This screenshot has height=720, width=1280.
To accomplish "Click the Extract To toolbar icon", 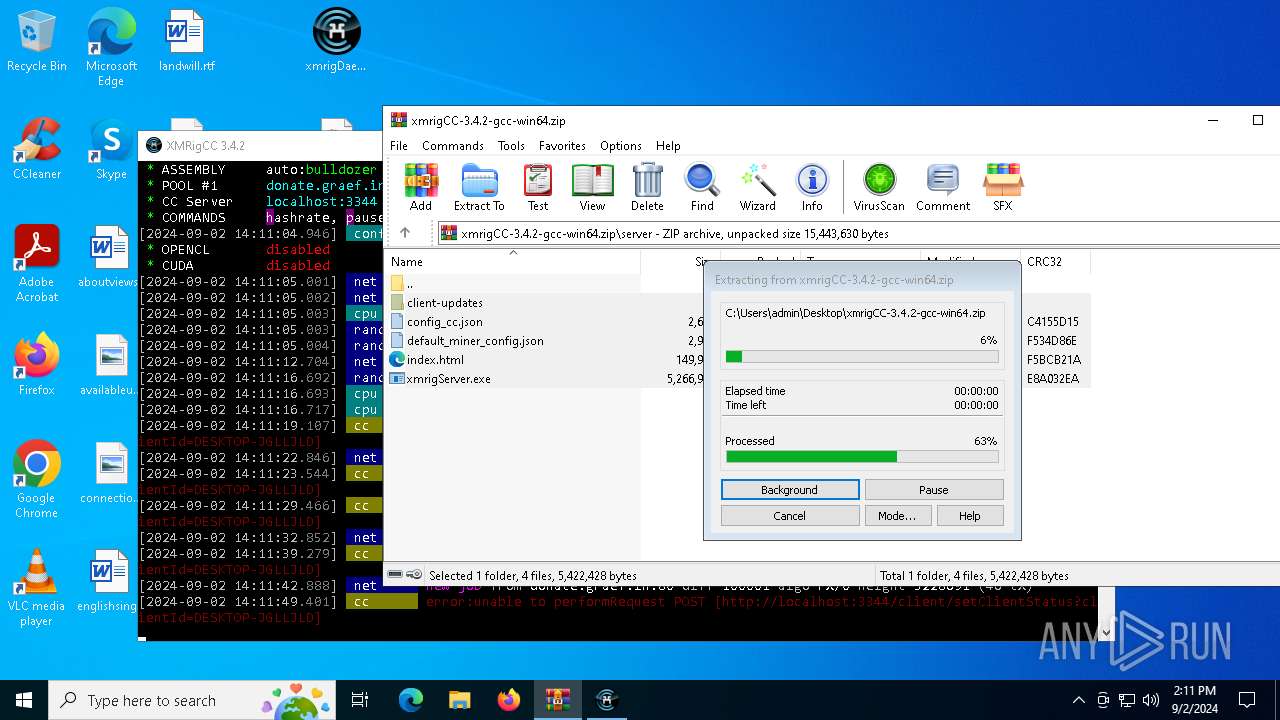I will tap(479, 187).
